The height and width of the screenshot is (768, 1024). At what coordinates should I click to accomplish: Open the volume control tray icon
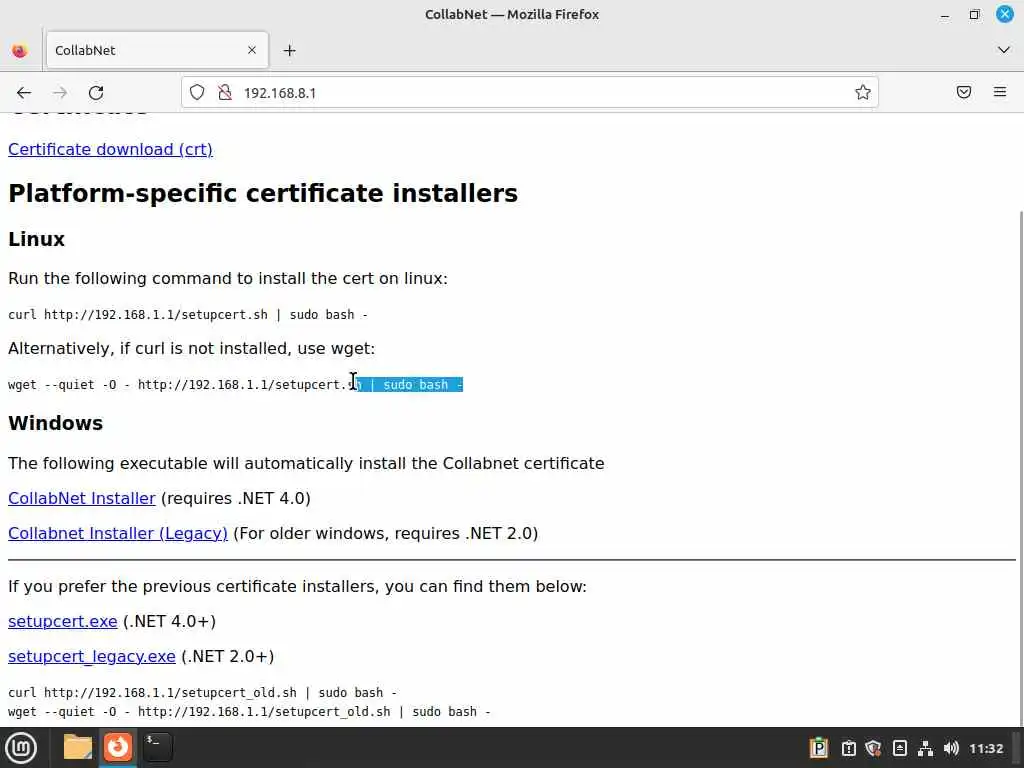click(x=951, y=748)
